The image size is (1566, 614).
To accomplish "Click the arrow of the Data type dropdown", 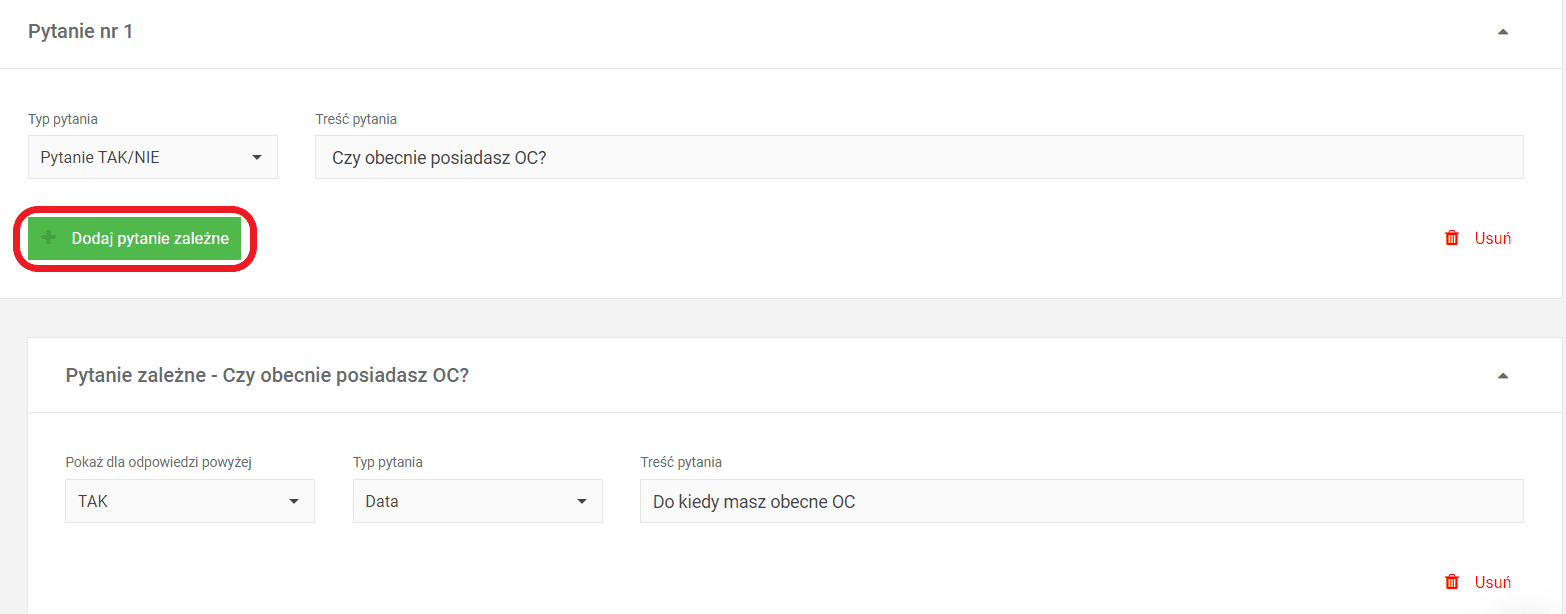I will [x=582, y=501].
